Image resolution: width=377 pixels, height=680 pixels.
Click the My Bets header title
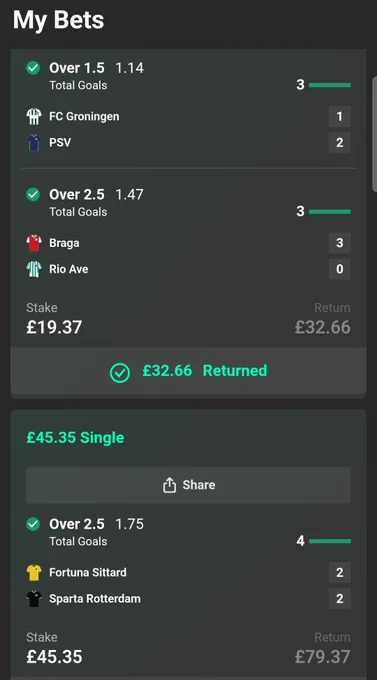click(59, 20)
